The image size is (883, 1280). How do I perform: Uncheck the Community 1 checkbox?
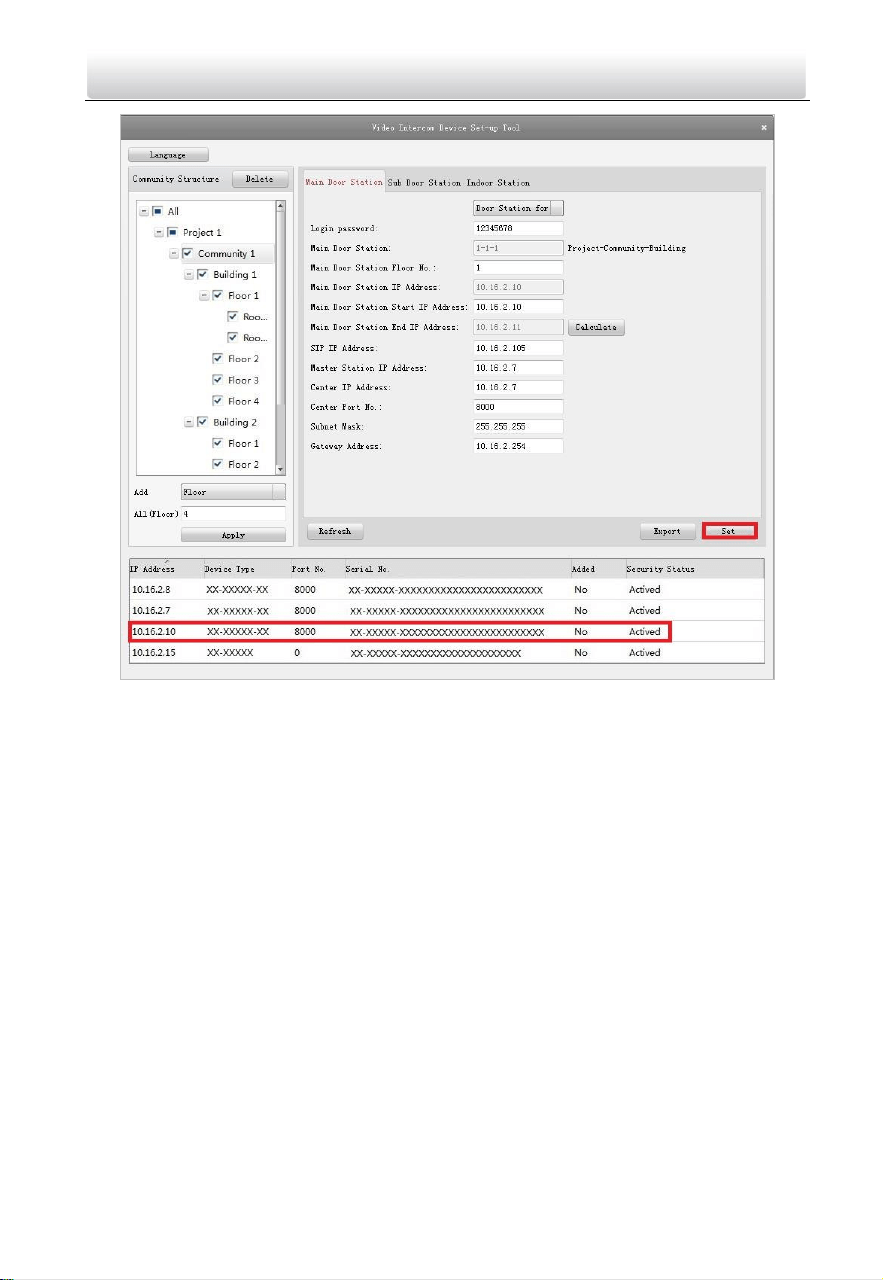[x=187, y=254]
